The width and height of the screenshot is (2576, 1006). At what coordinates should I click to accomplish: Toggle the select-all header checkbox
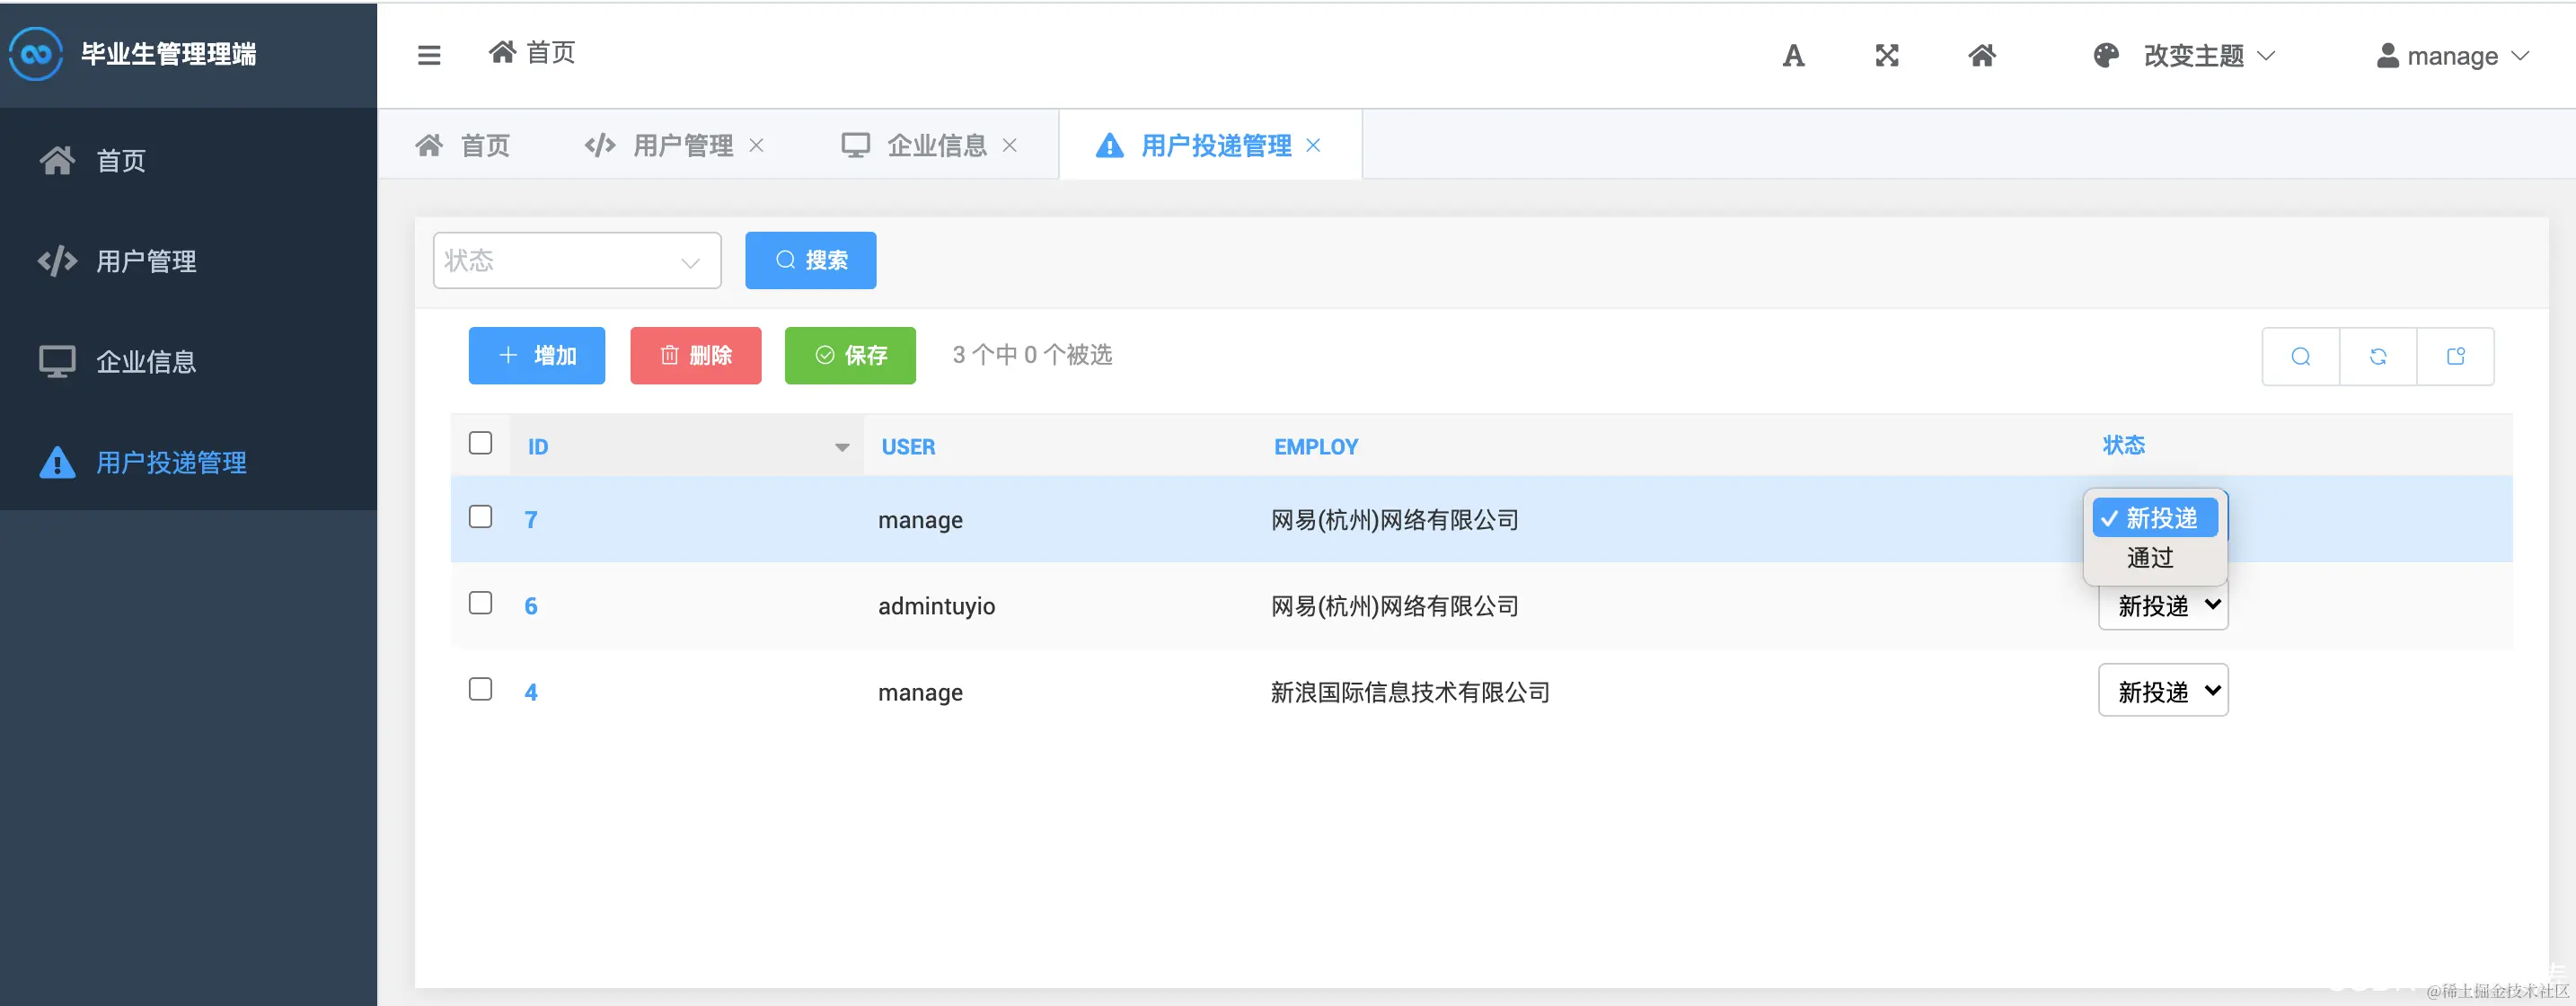tap(480, 443)
